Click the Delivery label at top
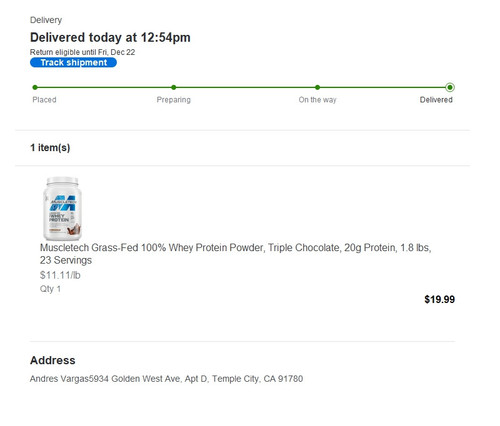500x426 pixels. point(46,20)
